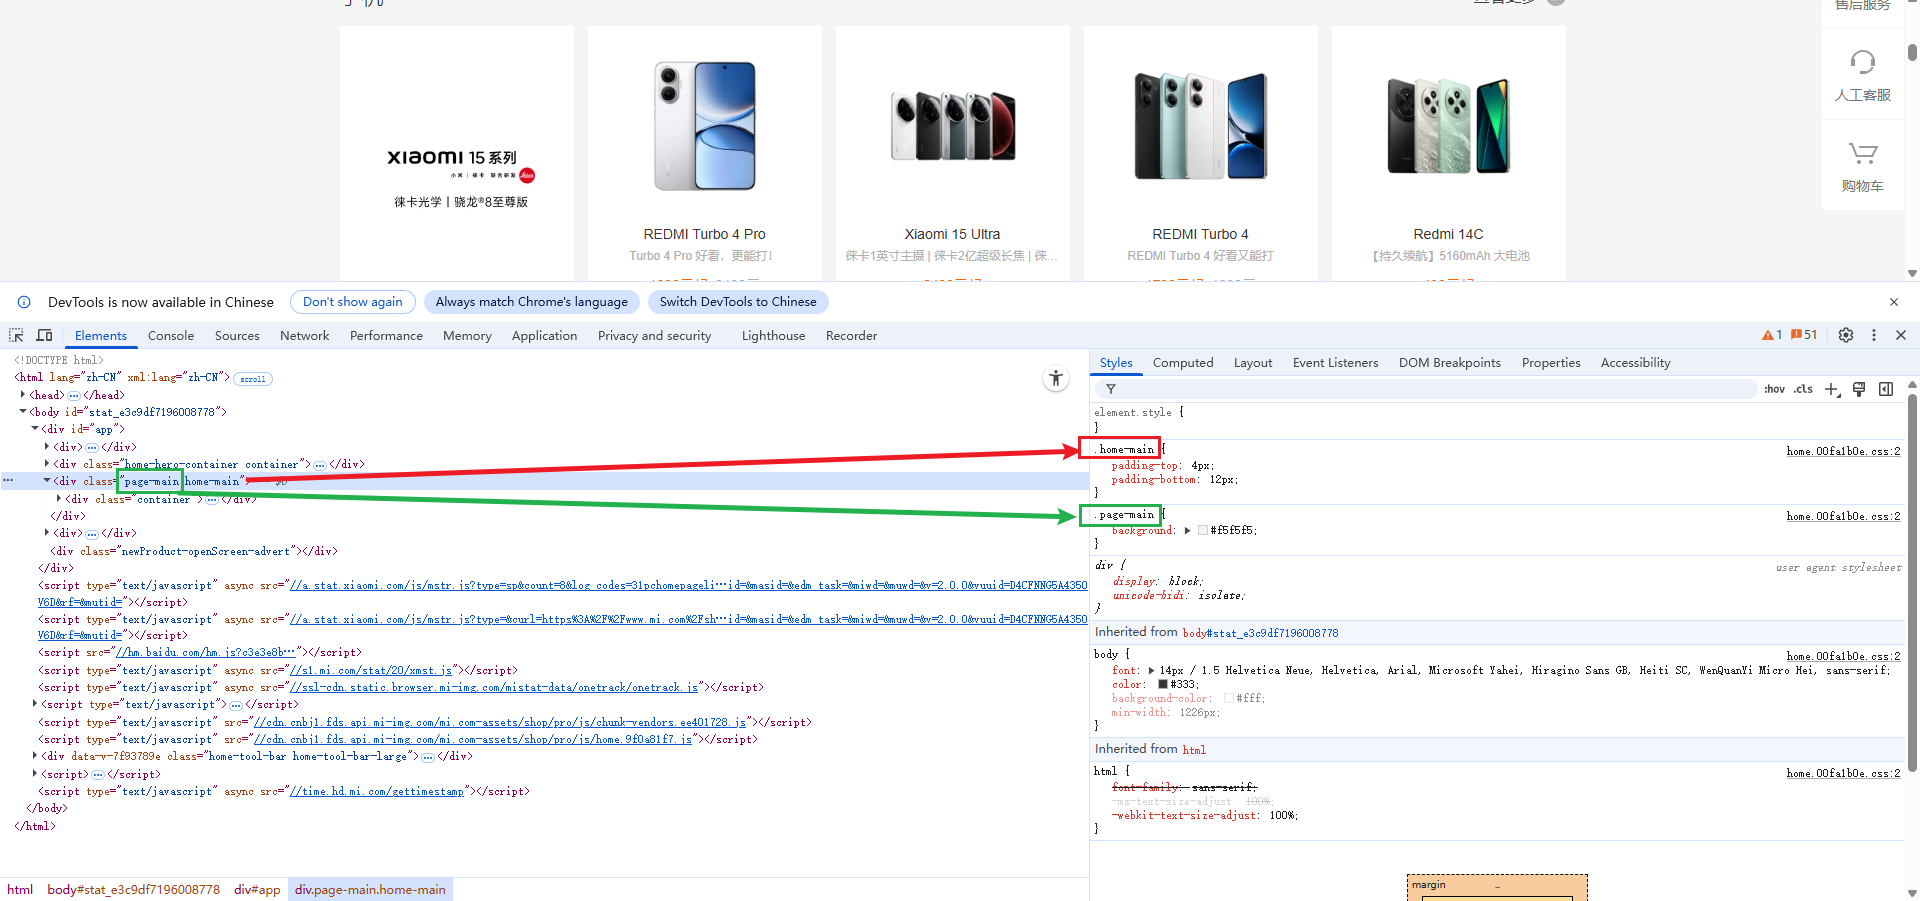This screenshot has height=901, width=1920.
Task: Open the DOM Breakpoints pane tab
Action: point(1450,363)
